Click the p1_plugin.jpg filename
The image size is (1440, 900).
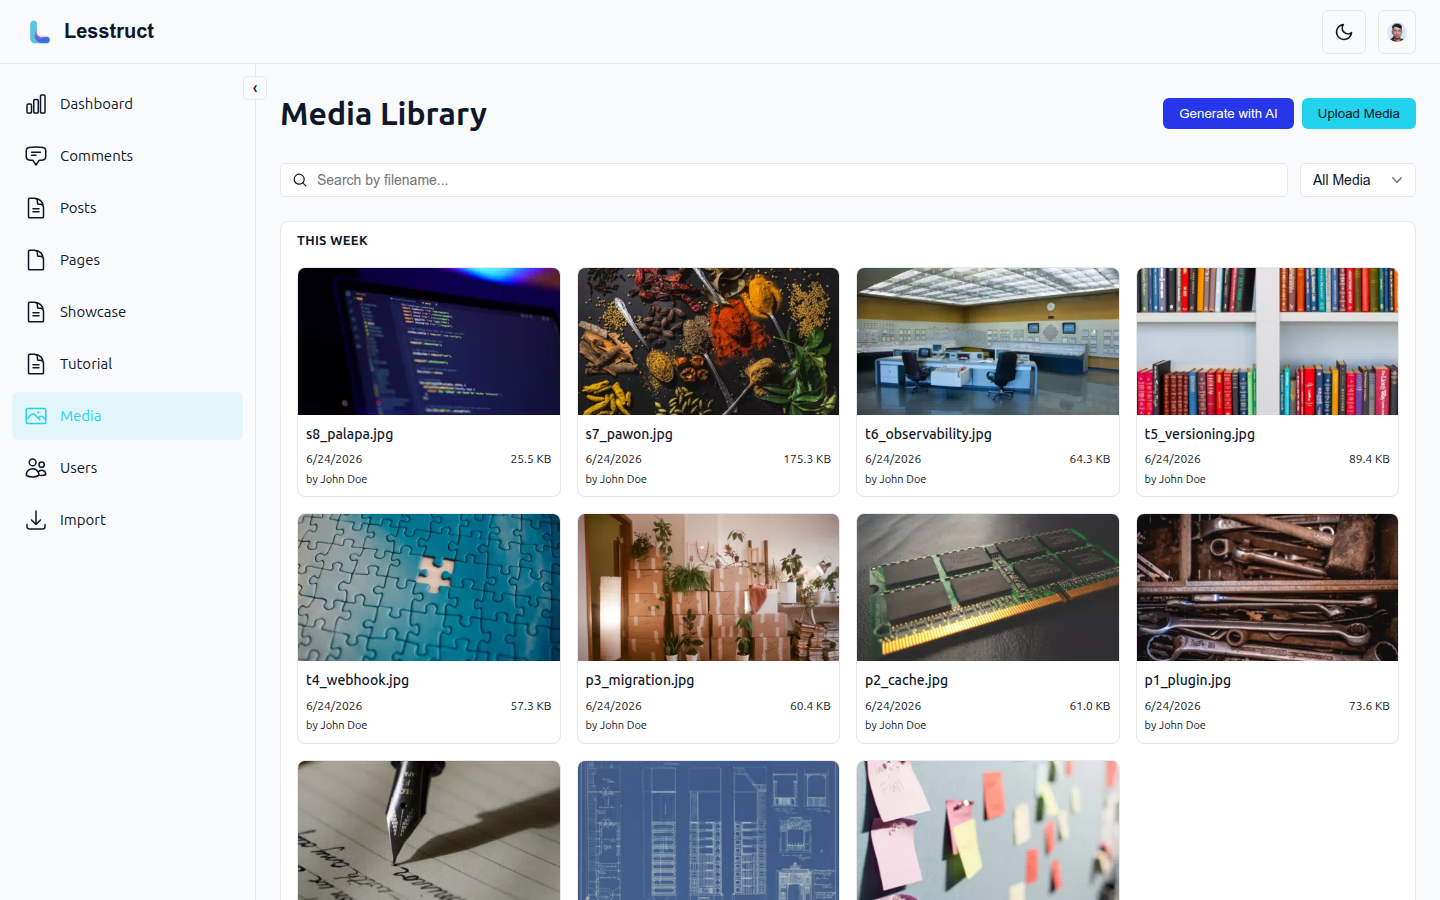(x=1188, y=680)
